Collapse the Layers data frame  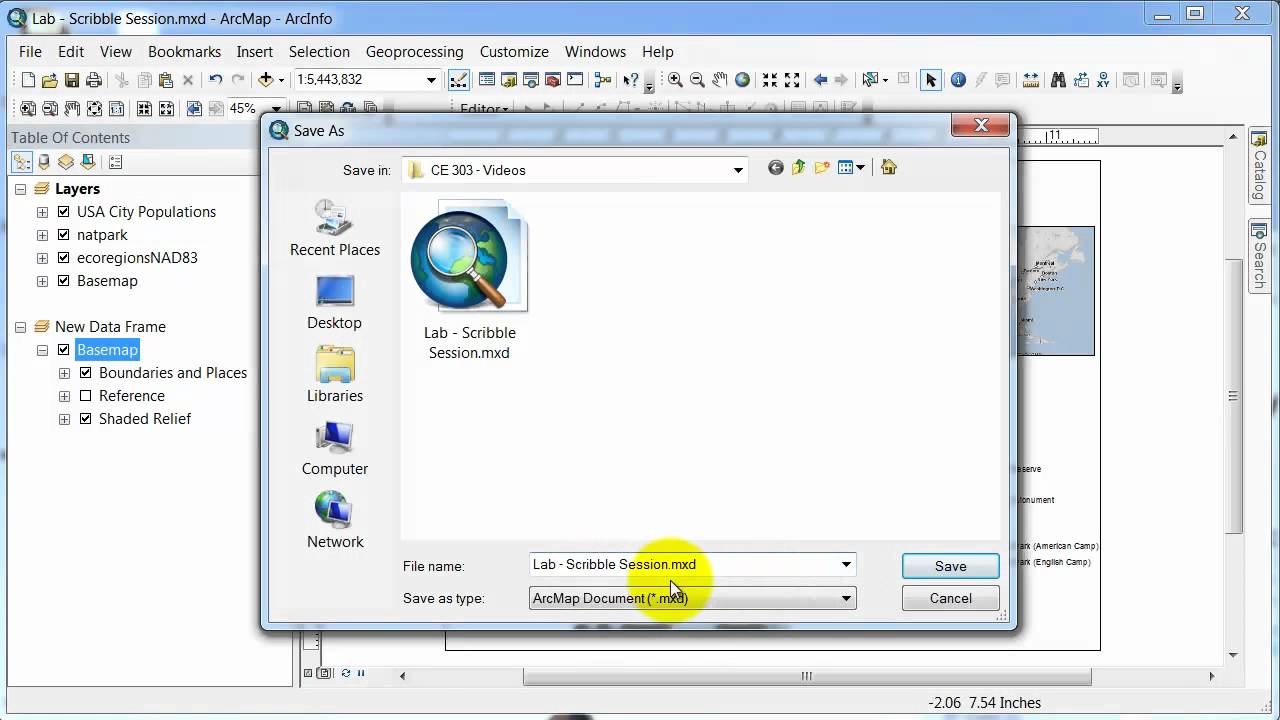20,189
